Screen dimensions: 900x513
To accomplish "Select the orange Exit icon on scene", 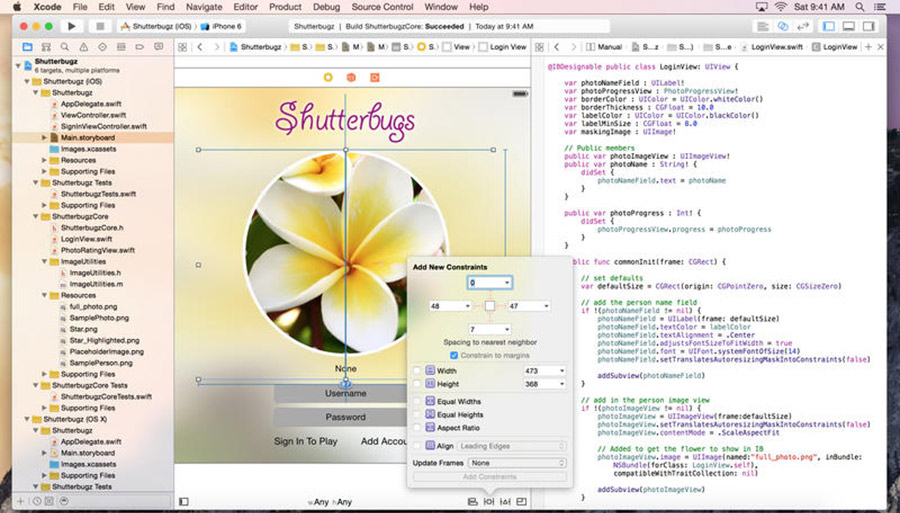I will coord(375,77).
